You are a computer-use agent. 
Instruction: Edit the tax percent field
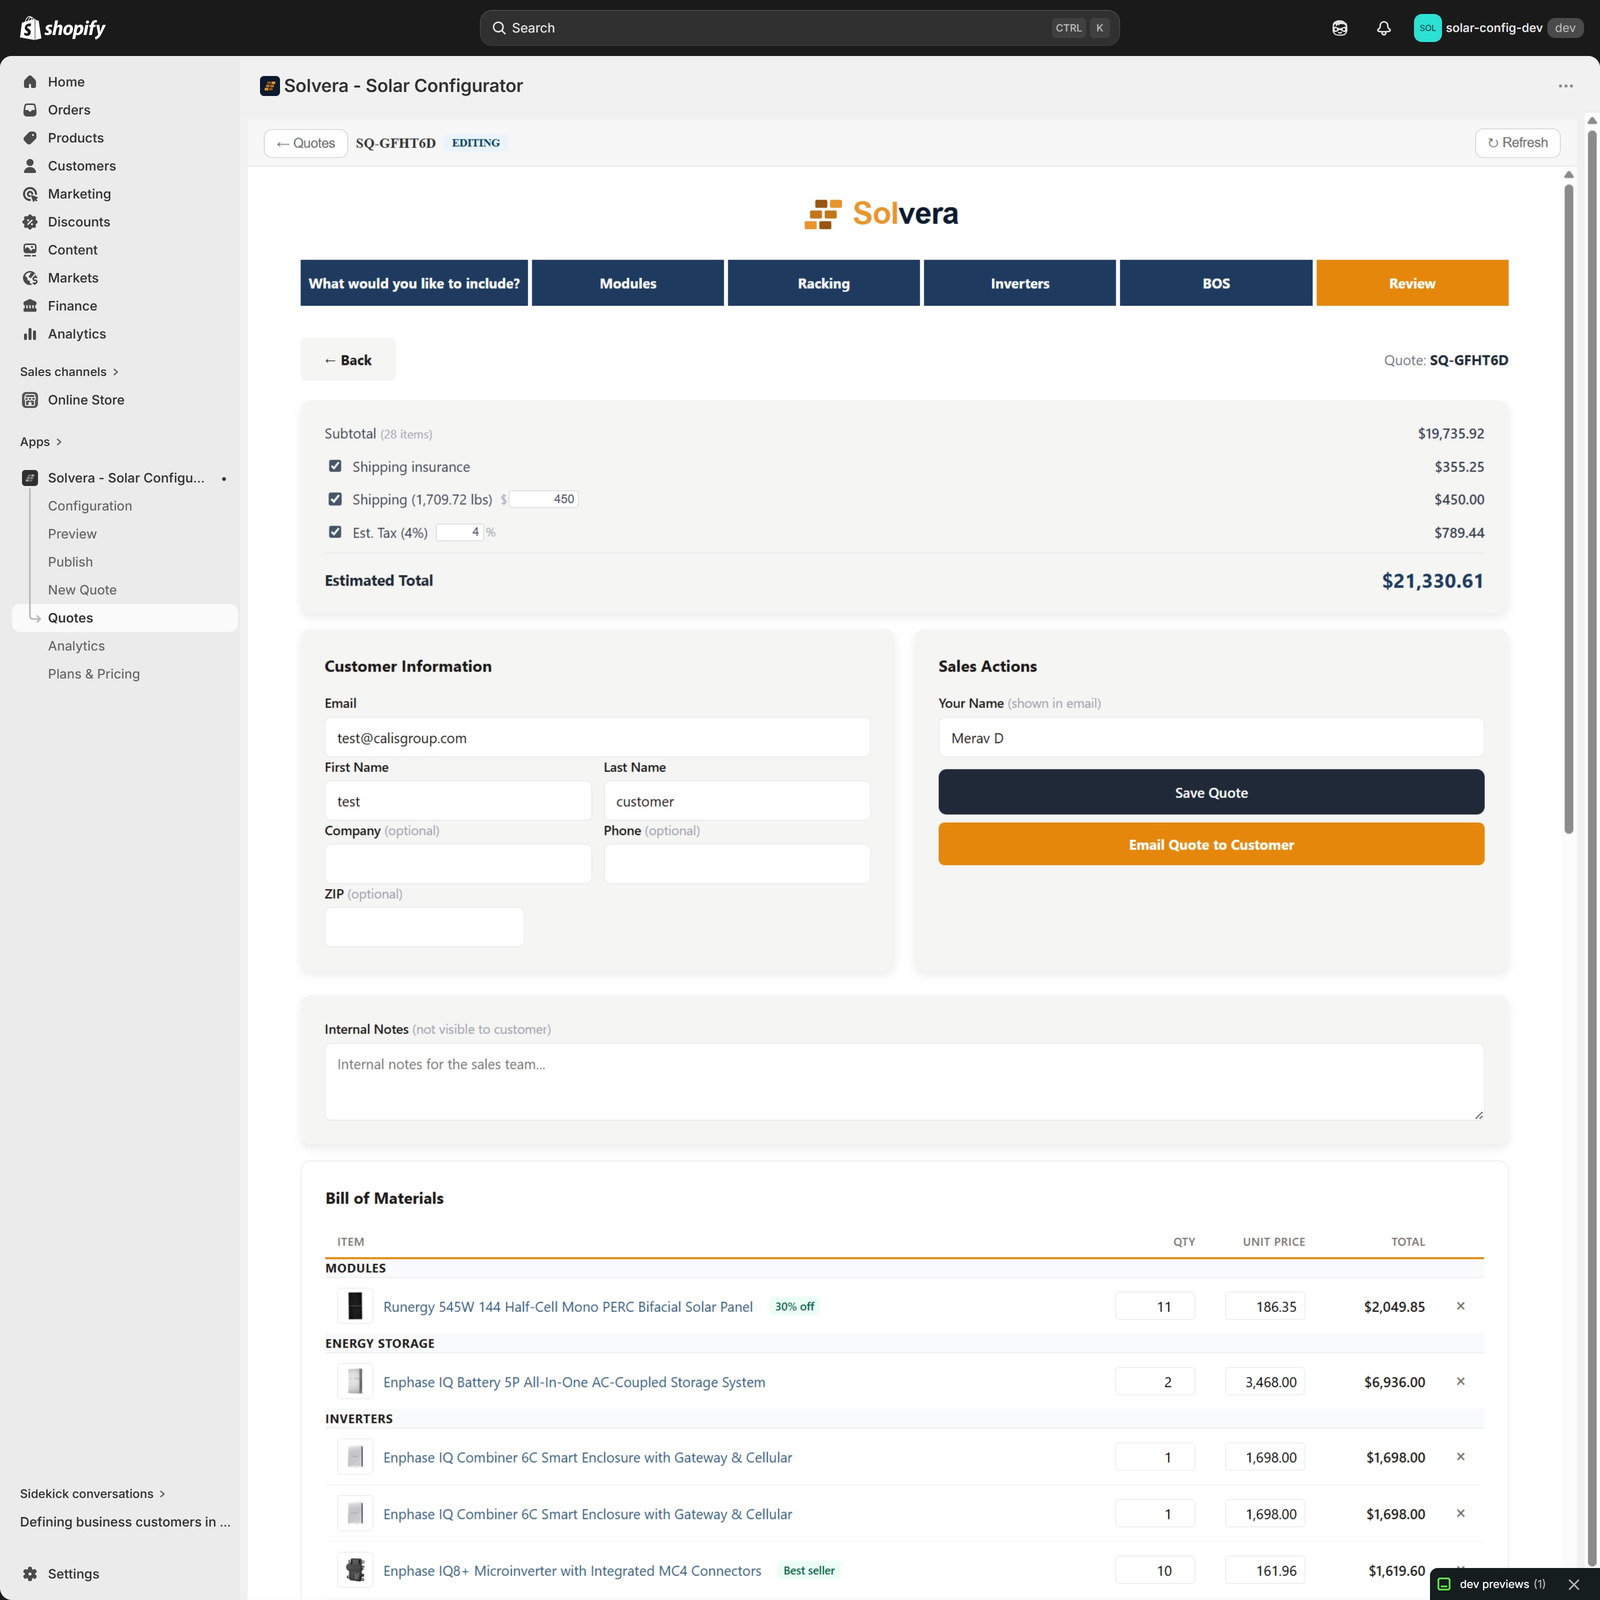(460, 532)
